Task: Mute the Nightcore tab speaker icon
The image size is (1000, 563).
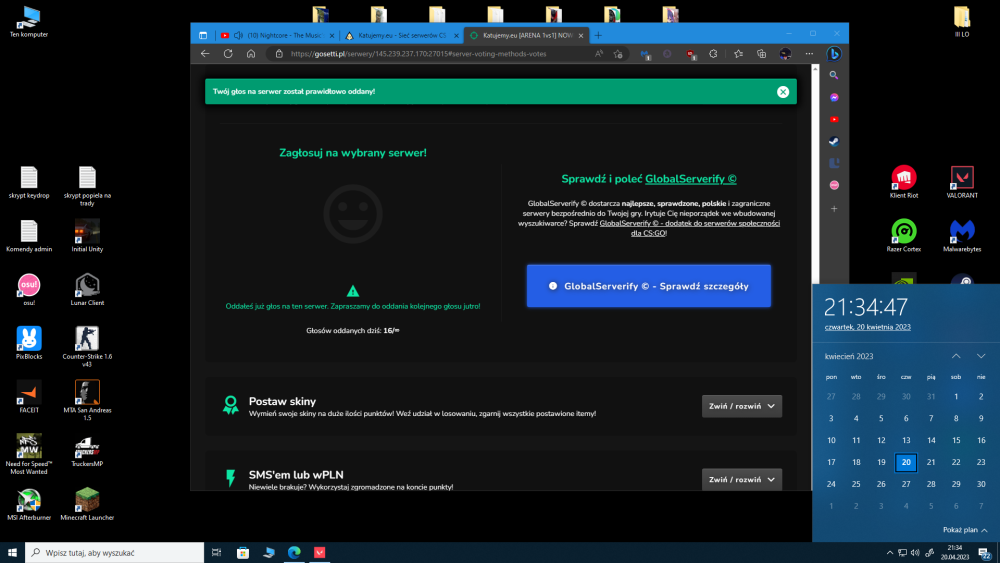Action: point(238,36)
